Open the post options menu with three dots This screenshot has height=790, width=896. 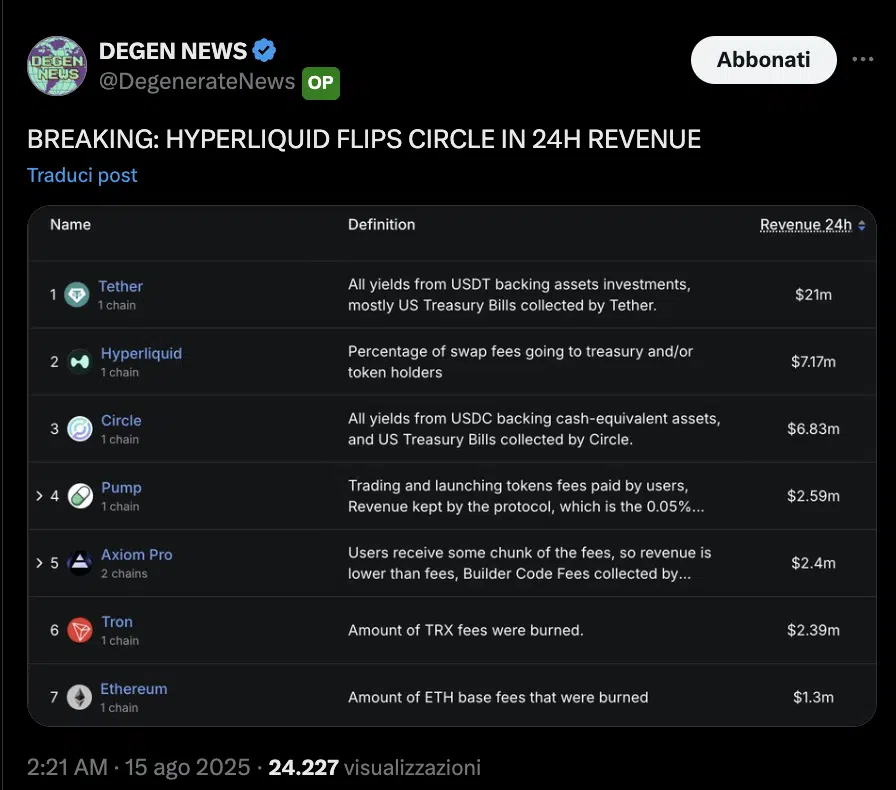[x=864, y=59]
